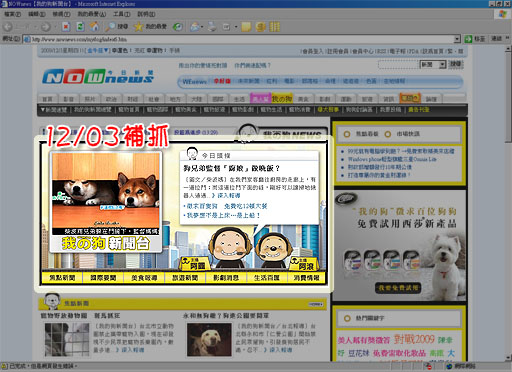Click the cartoon dog anchor 阿浪
Image resolution: width=512 pixels, height=372 pixels.
coord(273,250)
